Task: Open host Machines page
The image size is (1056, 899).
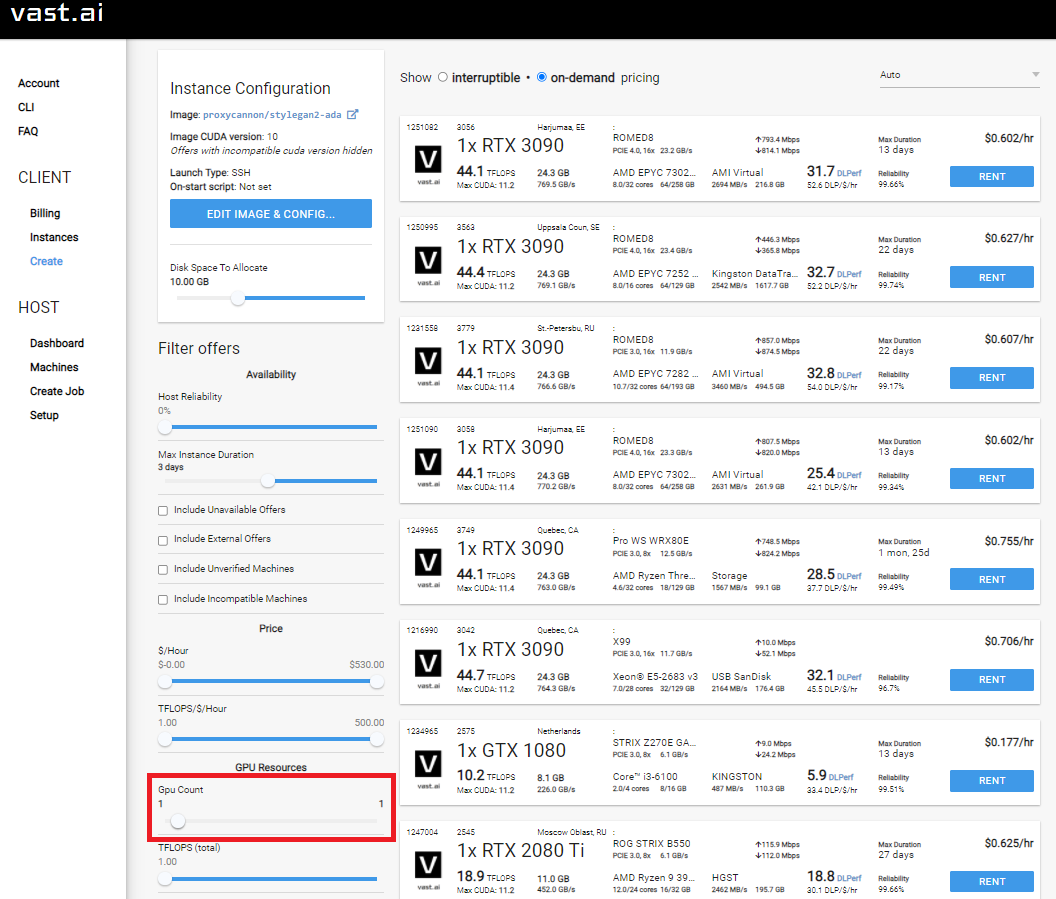Action: 54,367
